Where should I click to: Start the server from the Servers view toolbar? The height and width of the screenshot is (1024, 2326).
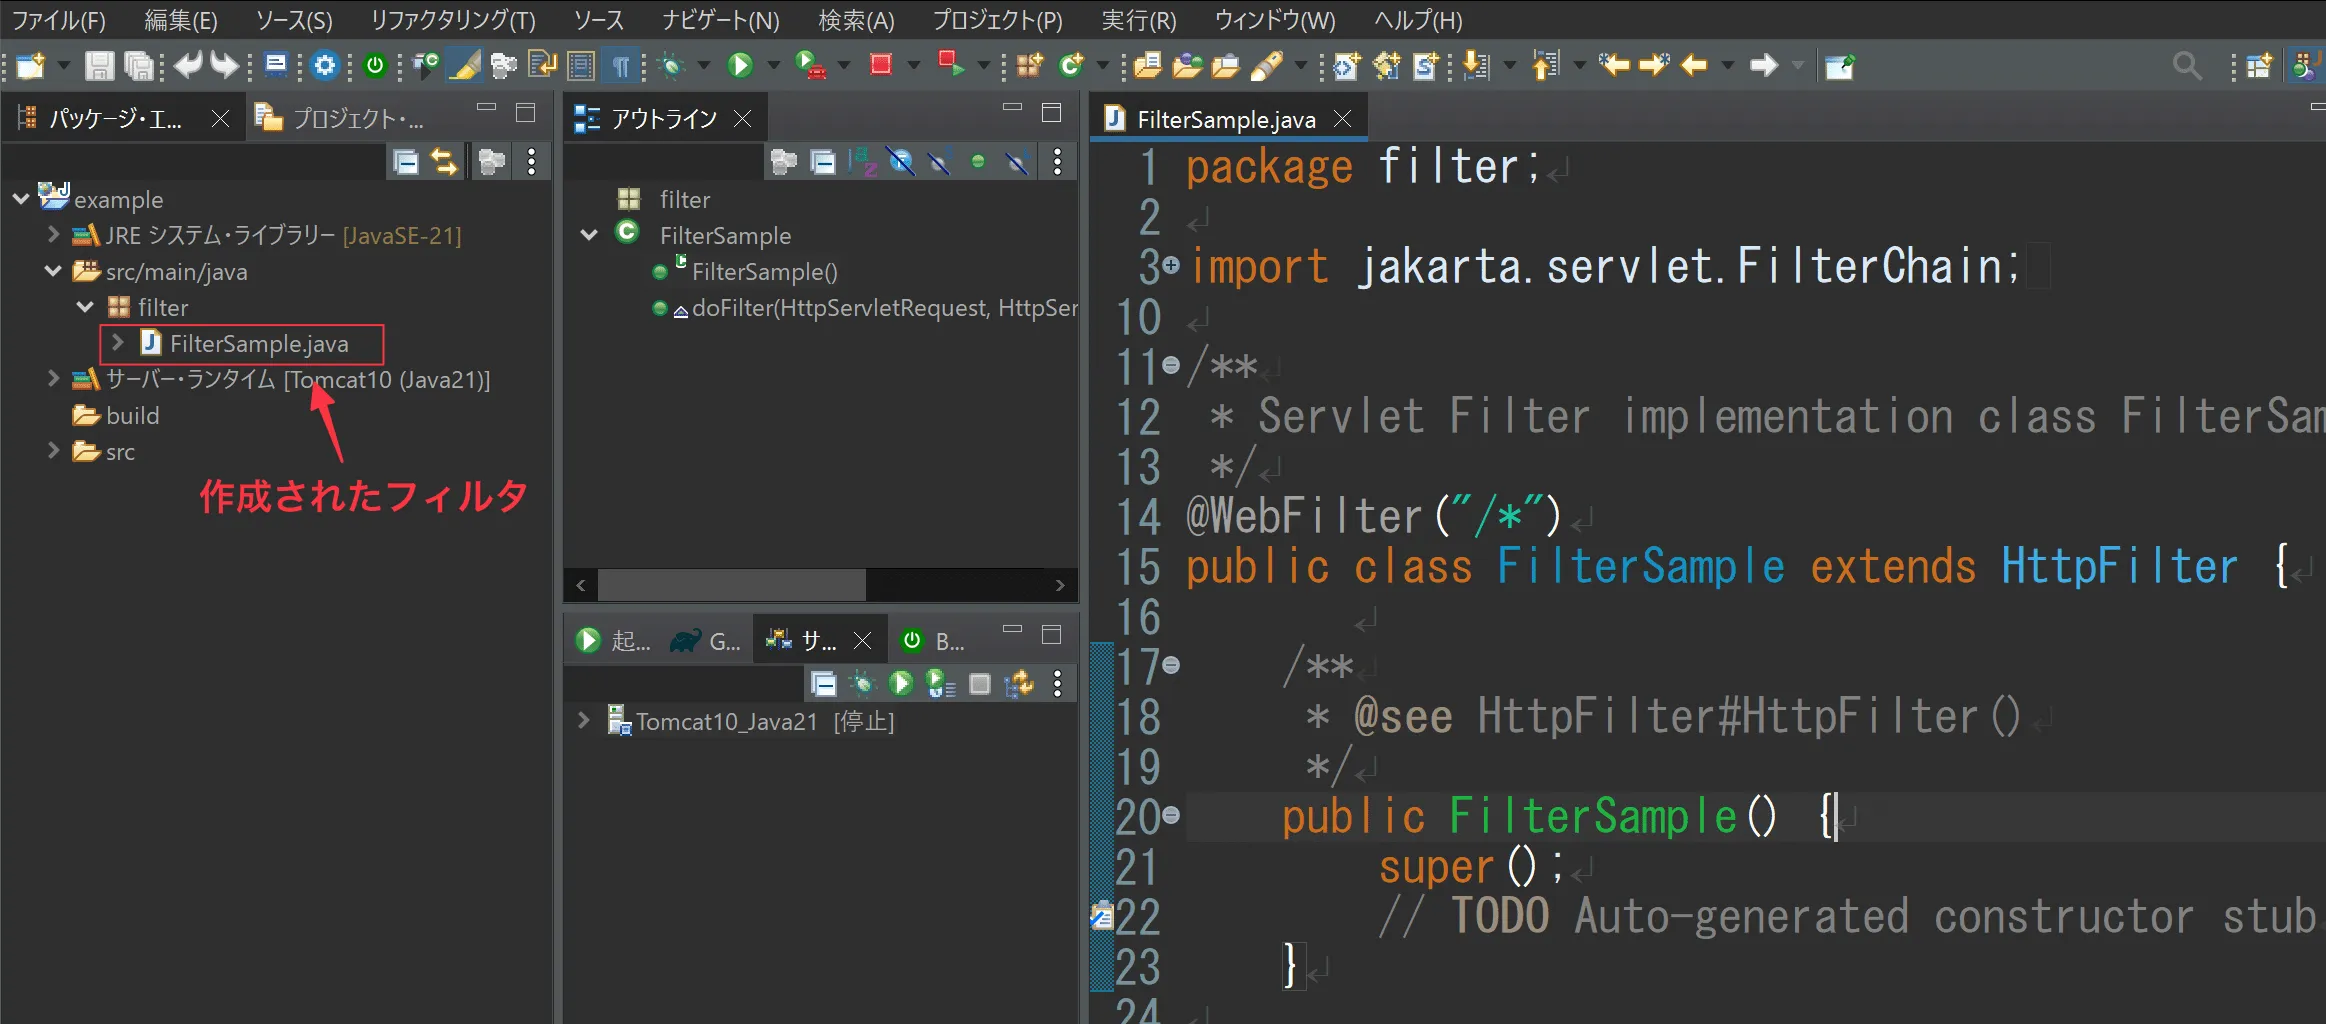click(x=901, y=684)
